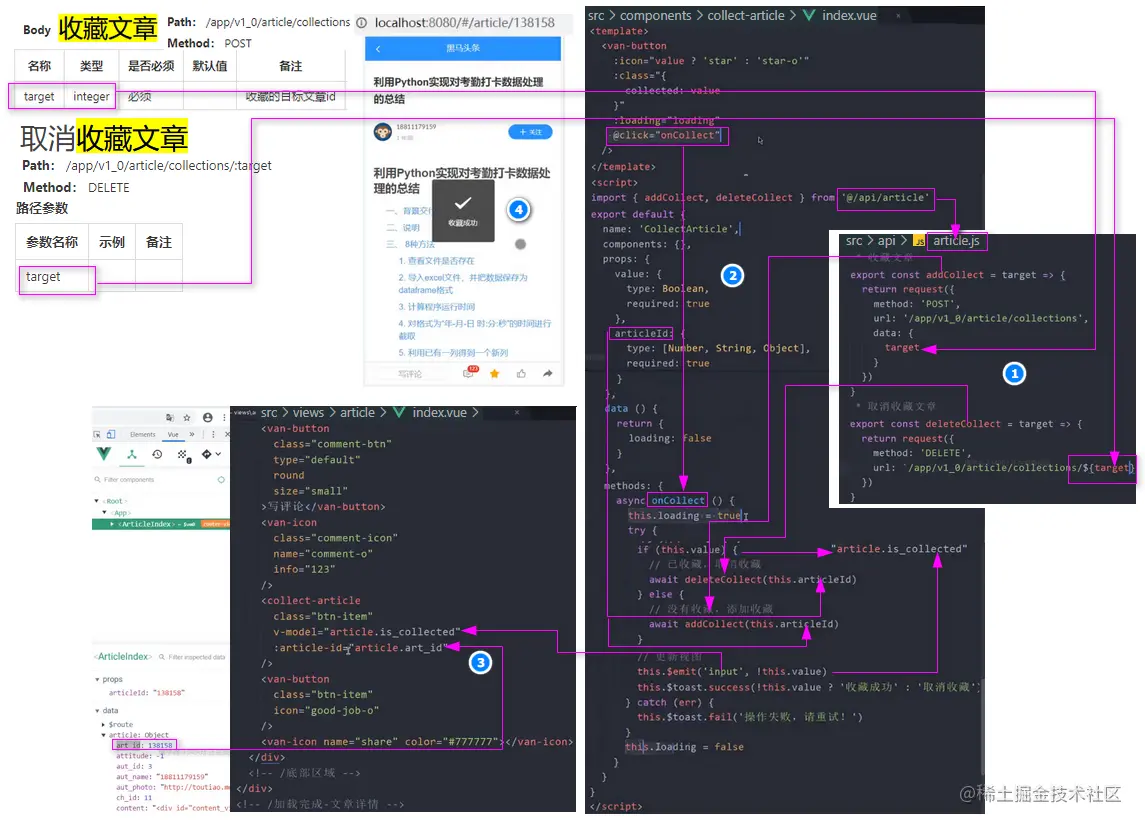Tap the monkey author avatar
This screenshot has width=1145, height=828.
(383, 131)
